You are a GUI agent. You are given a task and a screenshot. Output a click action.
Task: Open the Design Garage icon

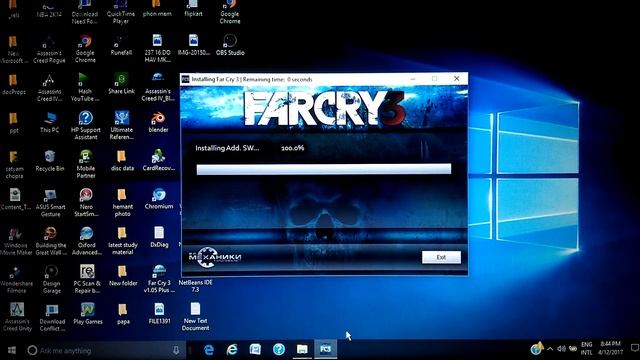point(51,279)
